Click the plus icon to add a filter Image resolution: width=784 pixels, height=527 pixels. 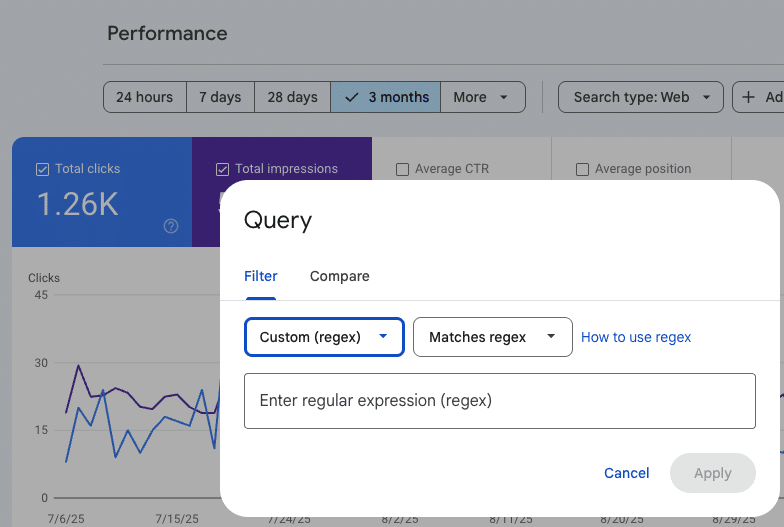tap(749, 97)
